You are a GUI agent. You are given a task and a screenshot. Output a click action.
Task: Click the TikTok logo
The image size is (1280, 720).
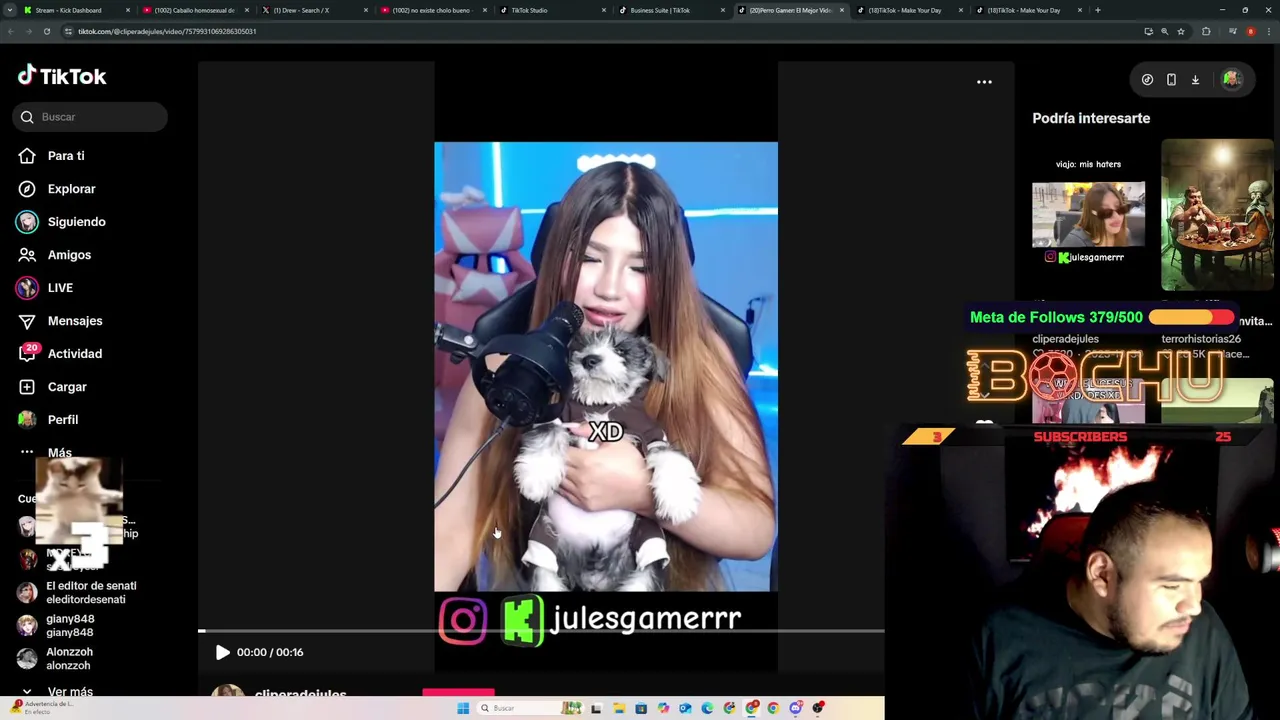(x=62, y=76)
